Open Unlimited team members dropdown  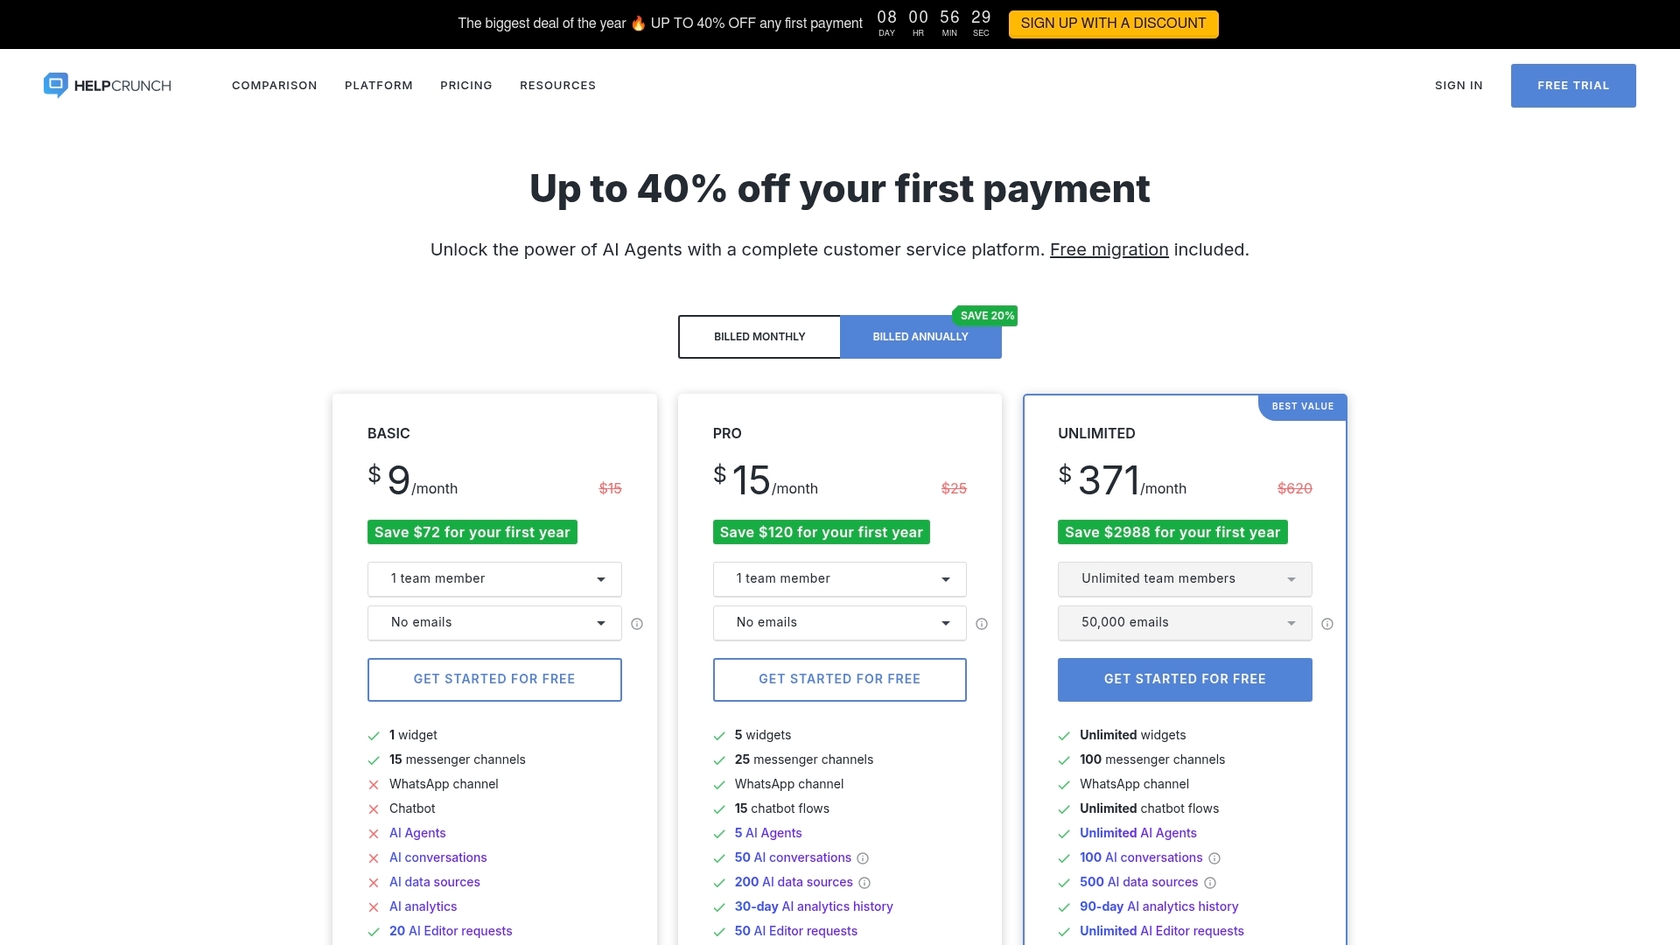pos(1184,578)
